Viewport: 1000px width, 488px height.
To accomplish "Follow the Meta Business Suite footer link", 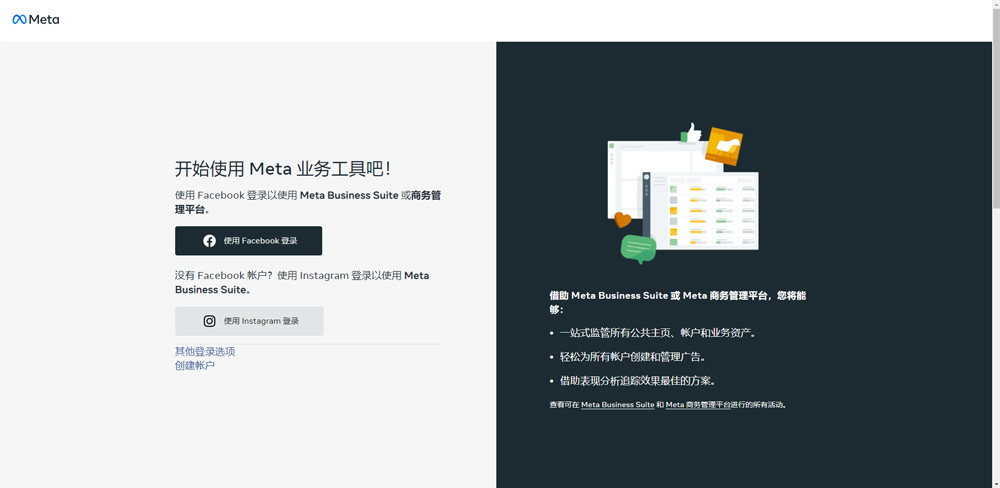I will (617, 405).
